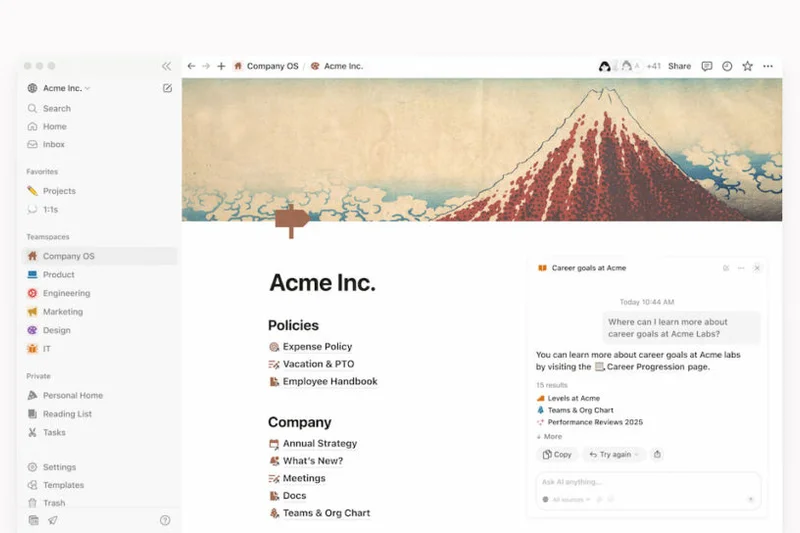This screenshot has width=800, height=533.
Task: Open help via the question mark icon
Action: [165, 520]
